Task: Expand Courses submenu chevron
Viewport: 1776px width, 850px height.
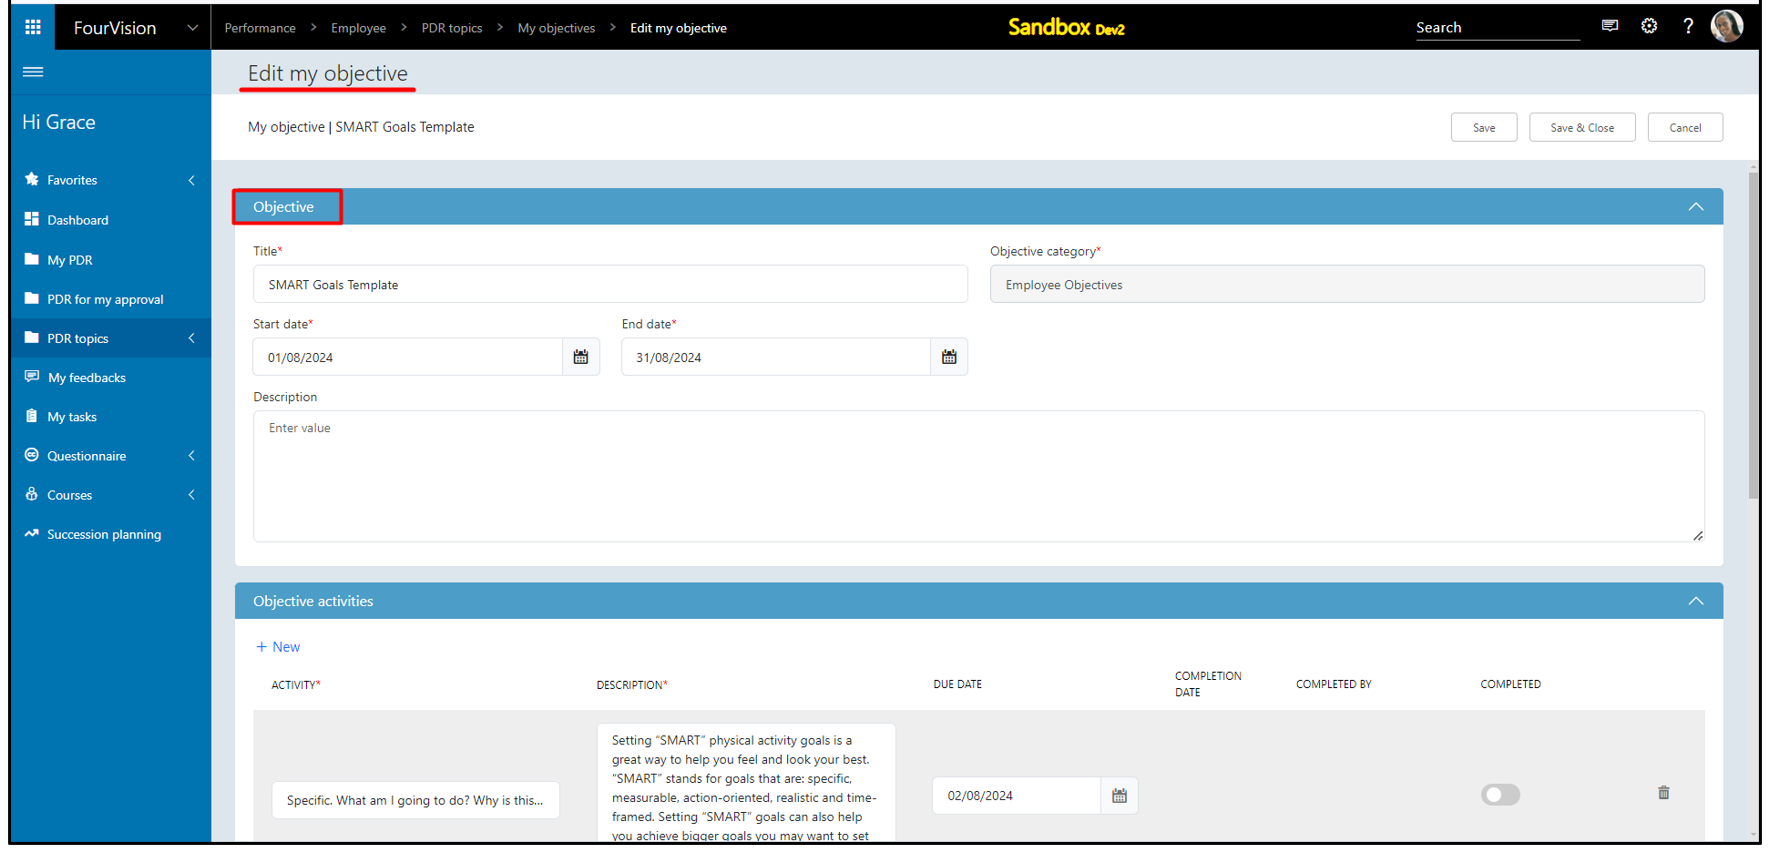Action: pos(192,495)
